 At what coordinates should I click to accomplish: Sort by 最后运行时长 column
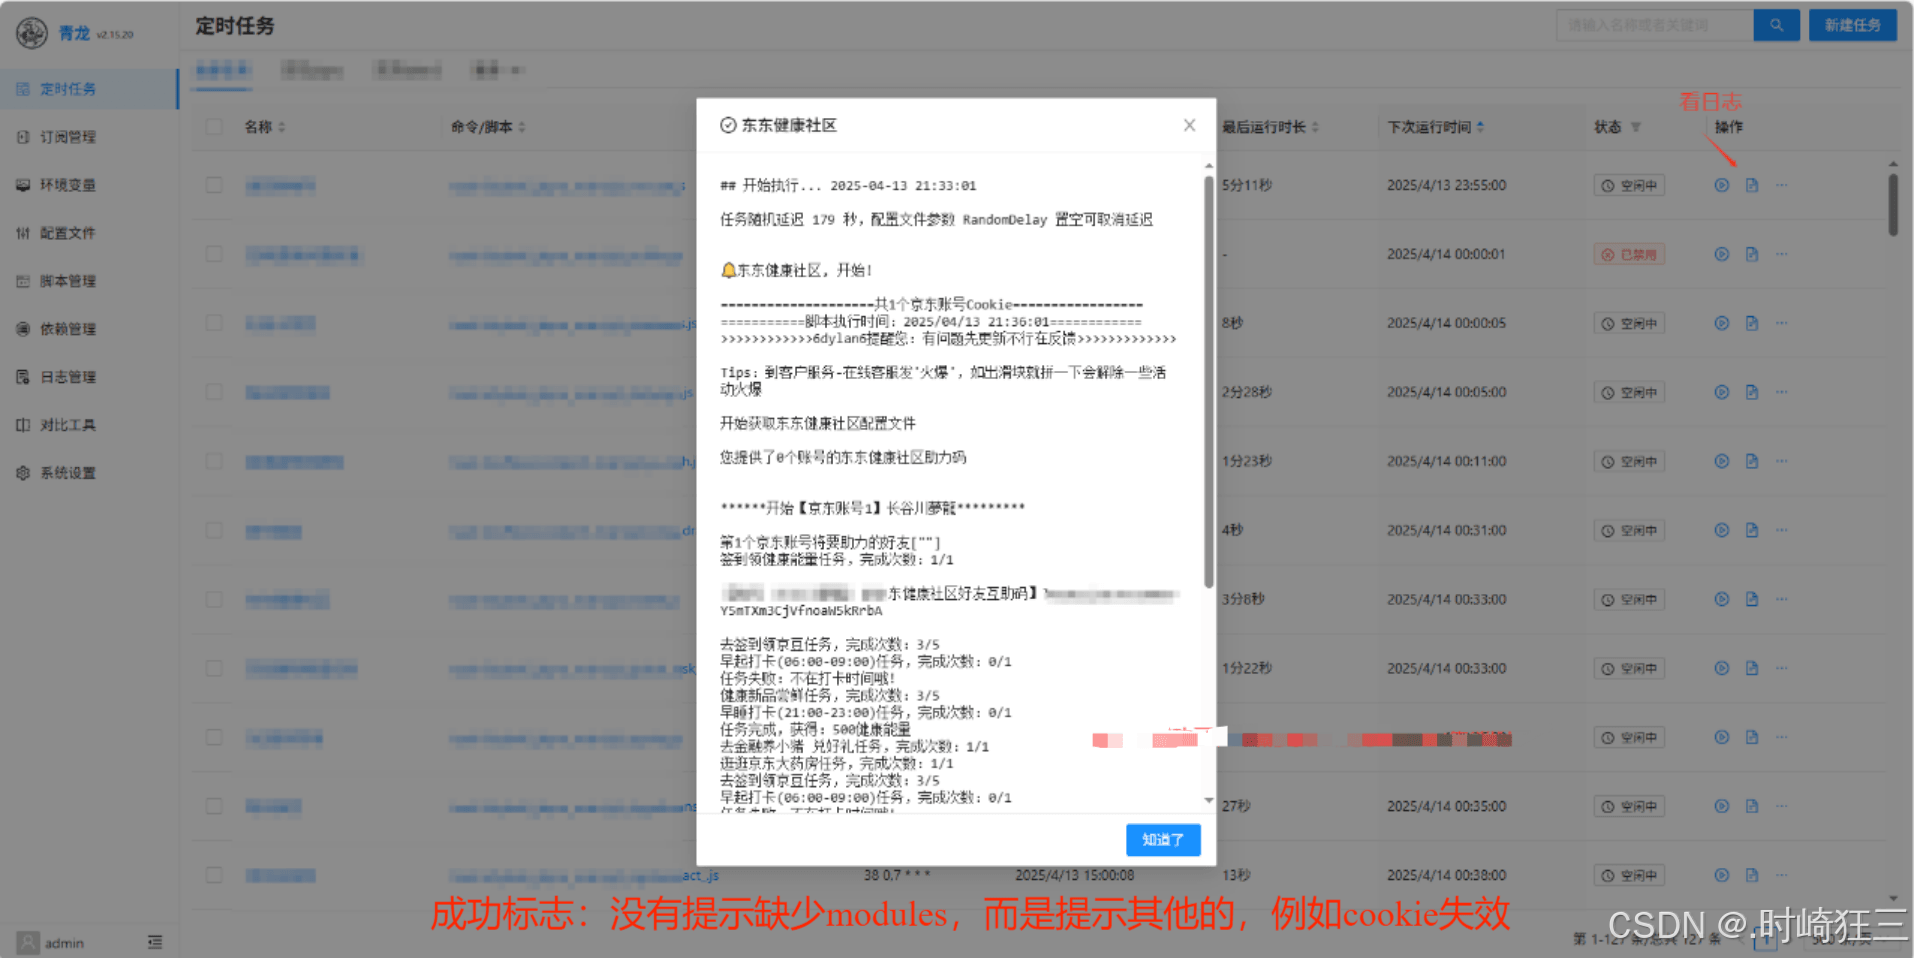click(1270, 127)
